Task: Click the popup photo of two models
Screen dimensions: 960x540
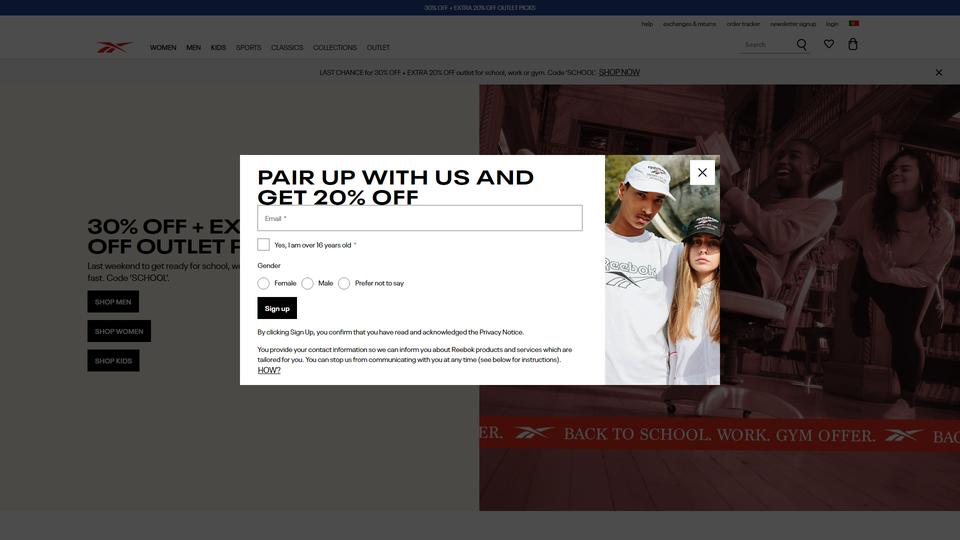Action: point(662,270)
